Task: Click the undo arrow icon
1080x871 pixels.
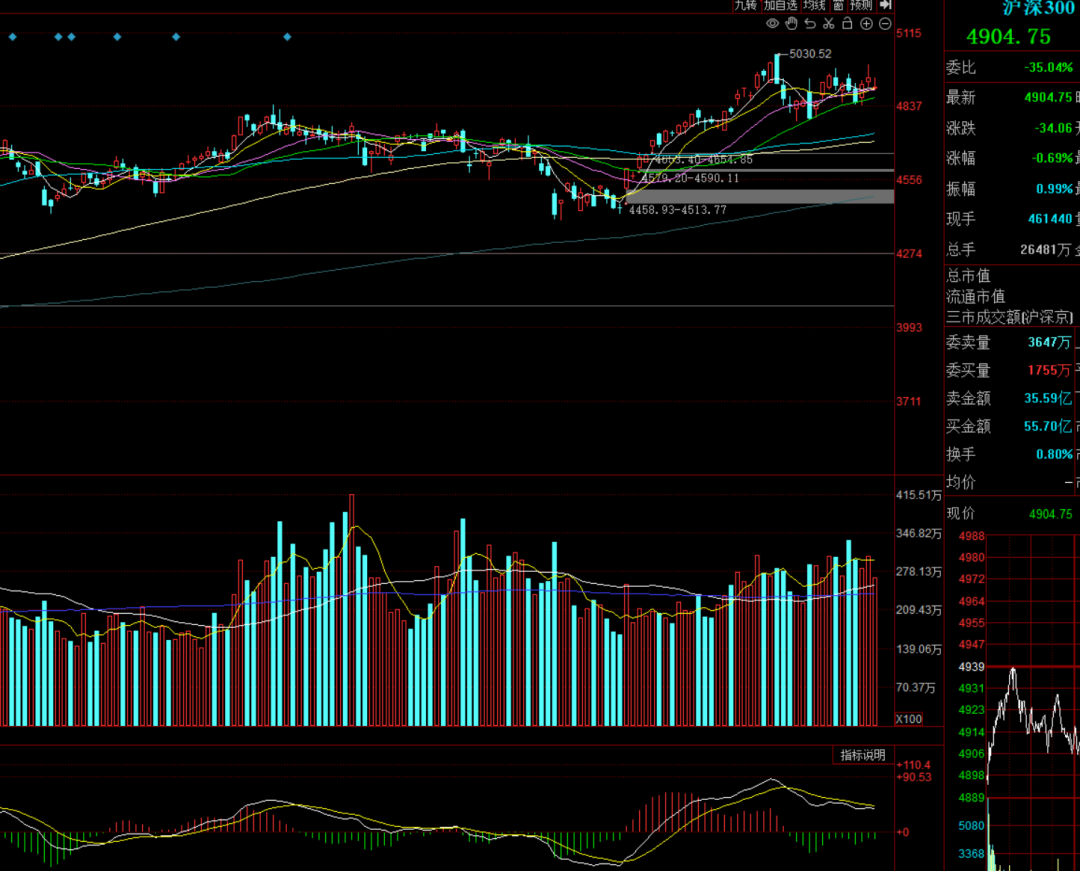Action: pos(810,23)
